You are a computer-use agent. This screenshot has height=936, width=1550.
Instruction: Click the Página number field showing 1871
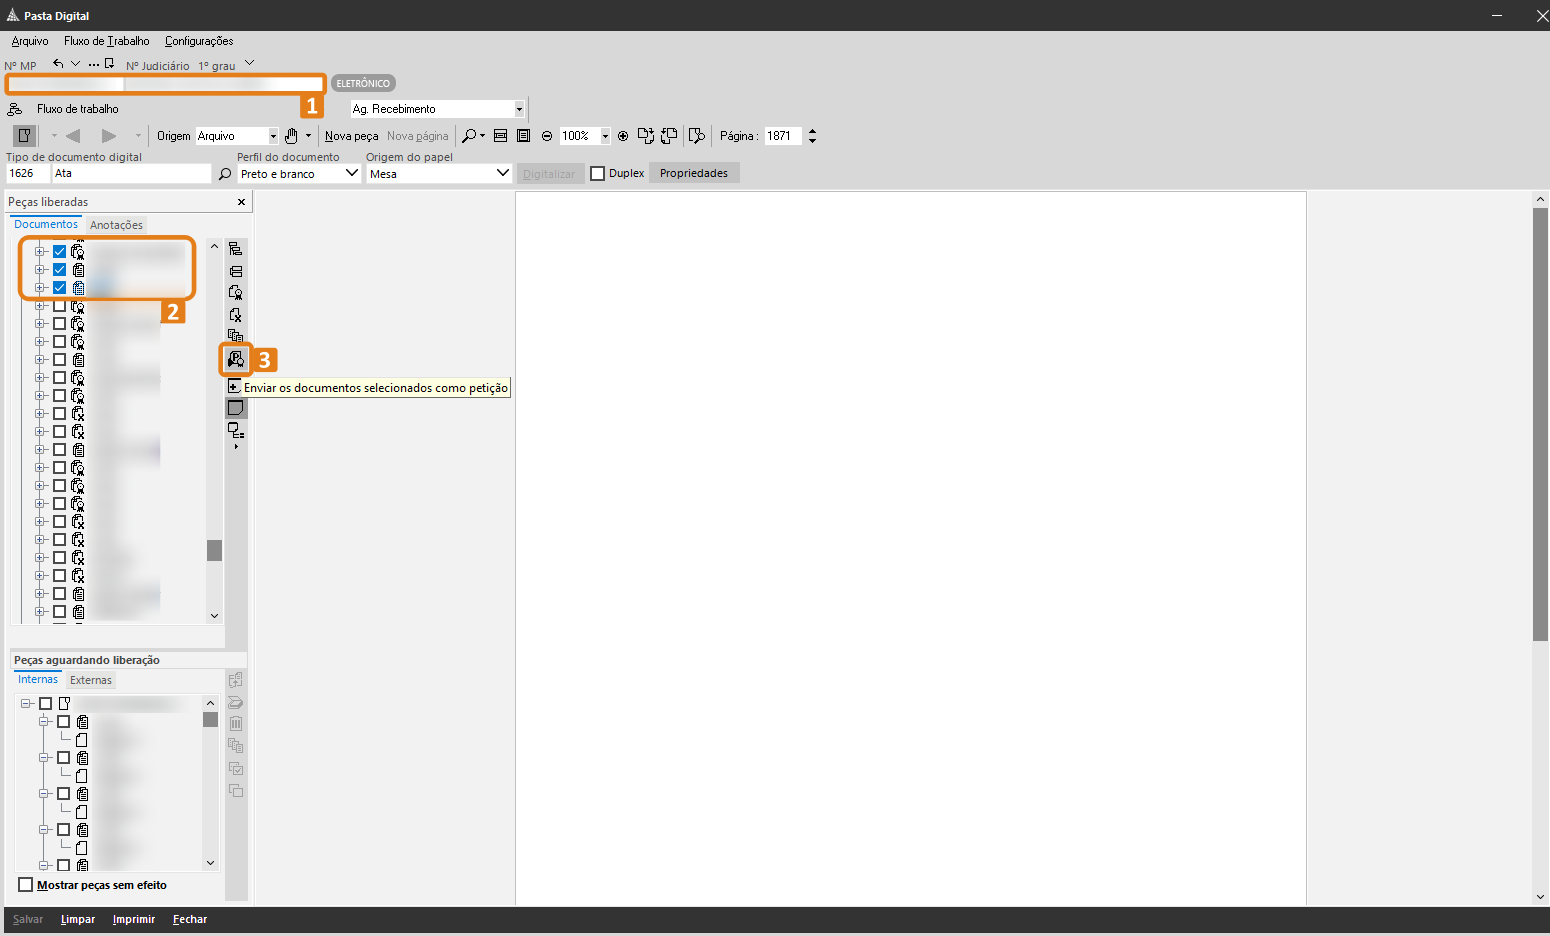[x=783, y=136]
